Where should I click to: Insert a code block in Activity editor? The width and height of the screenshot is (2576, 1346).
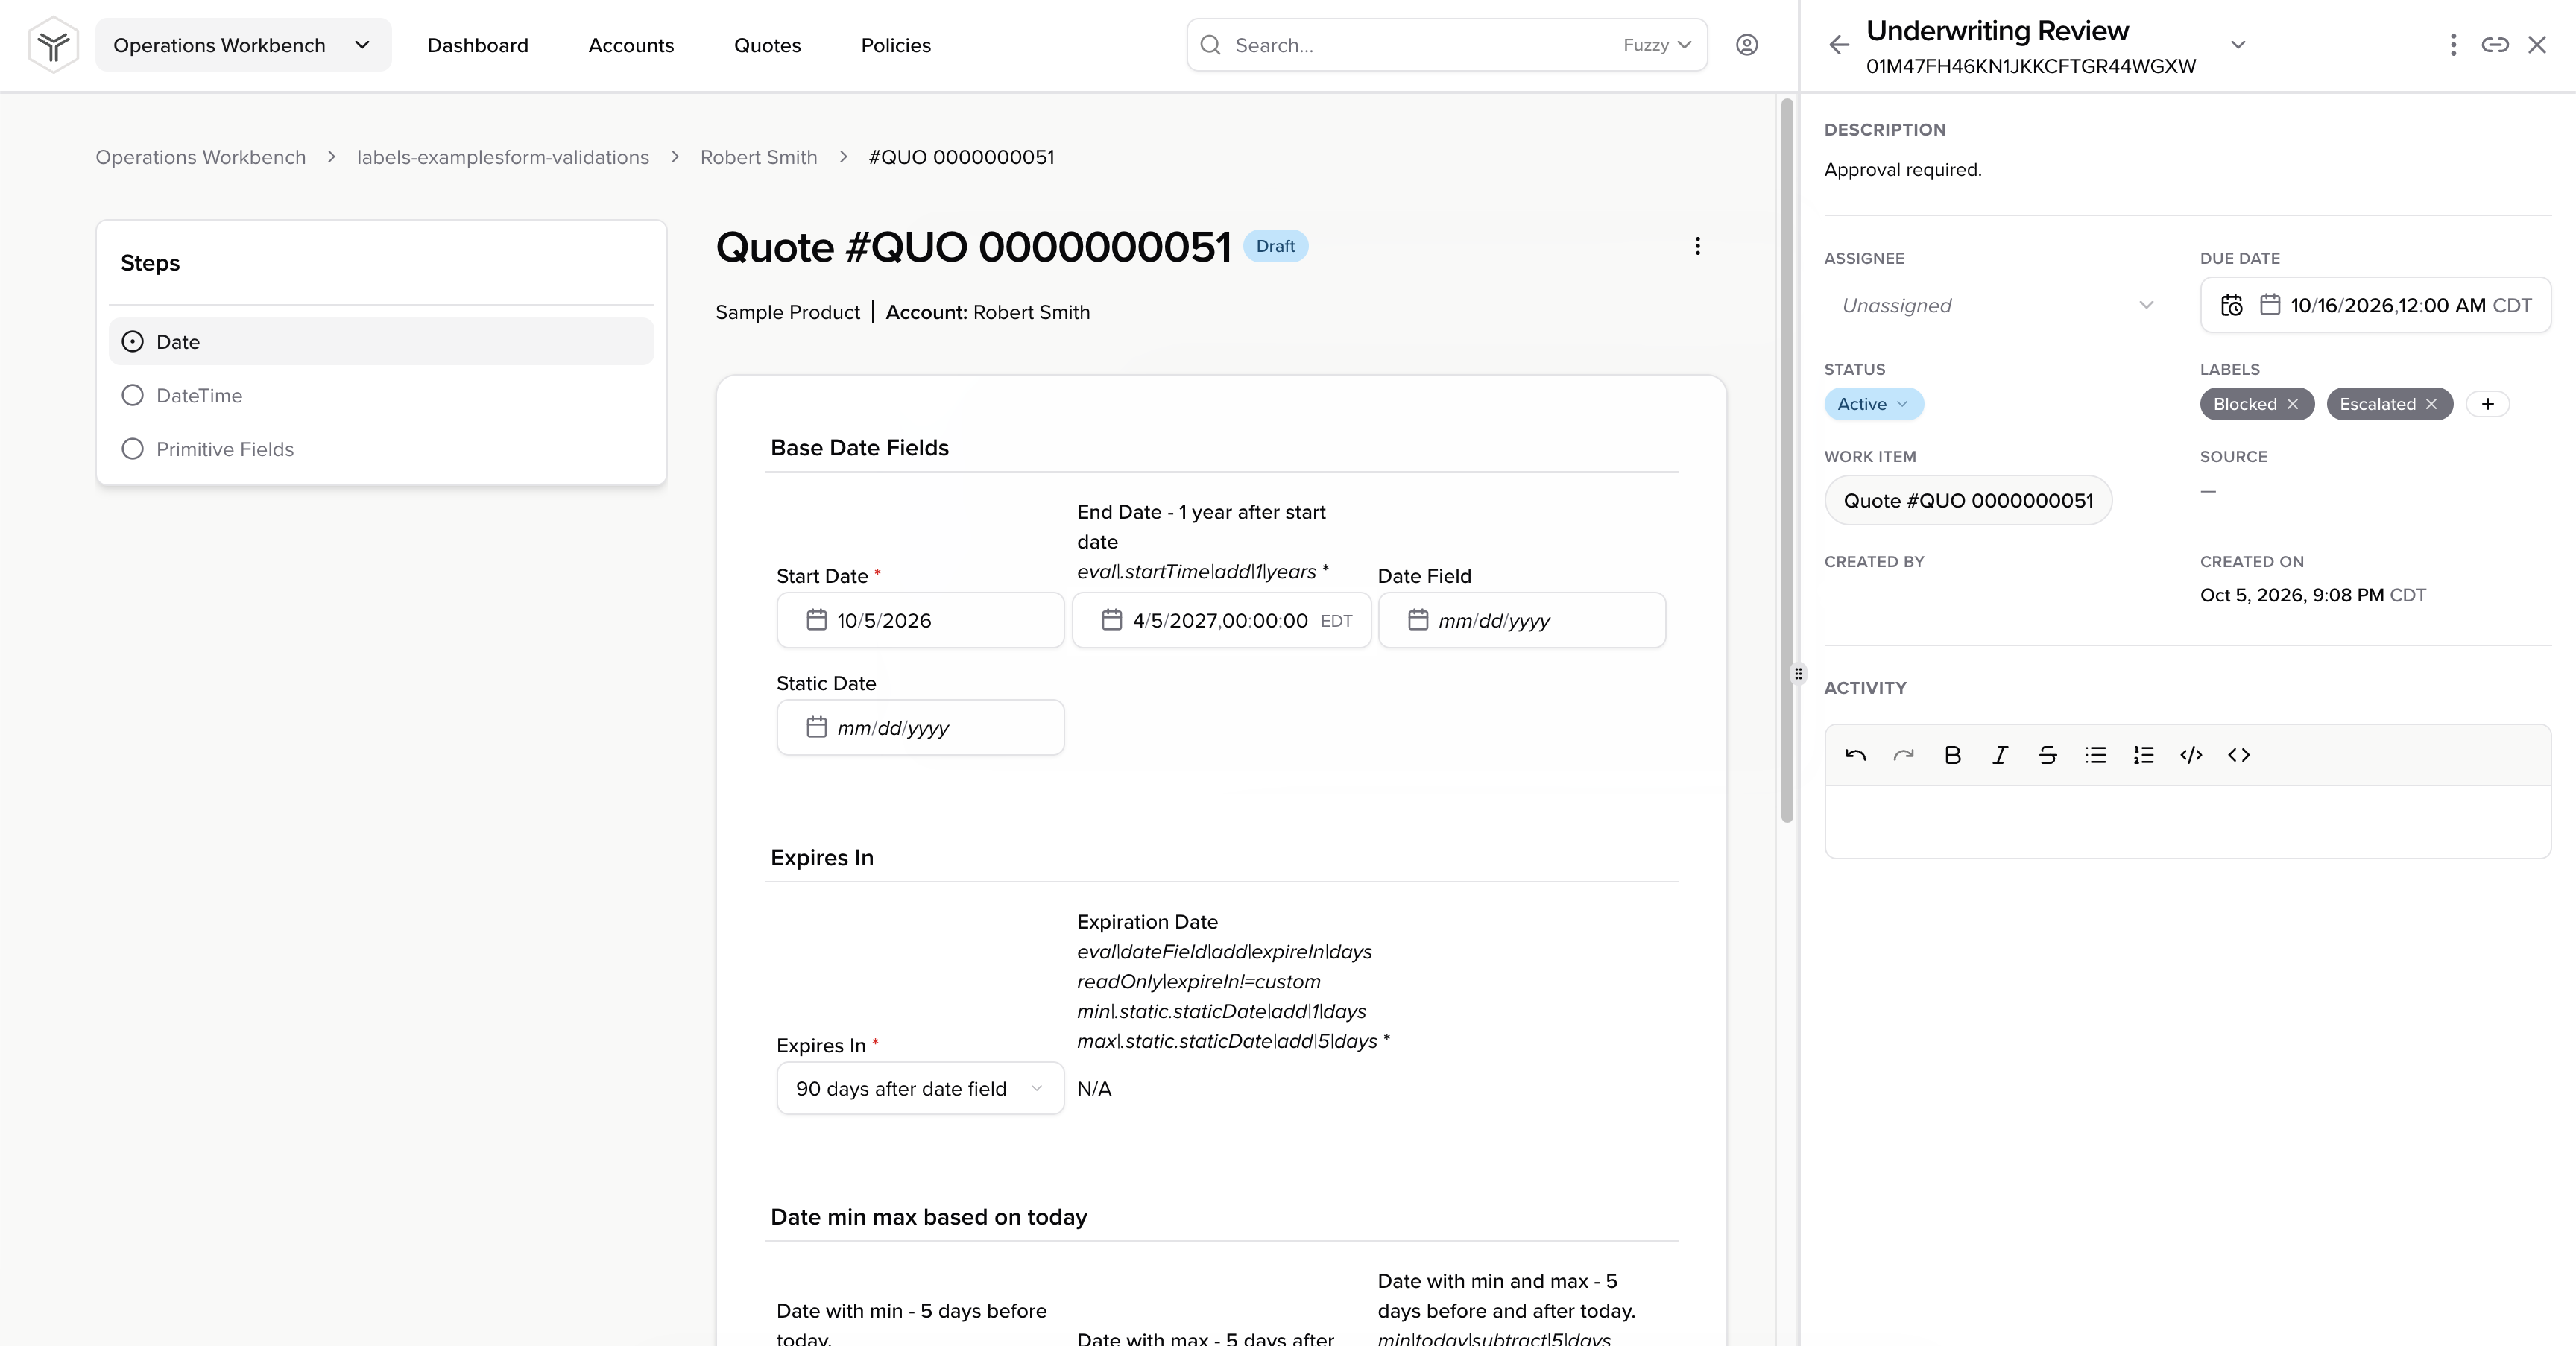2239,755
